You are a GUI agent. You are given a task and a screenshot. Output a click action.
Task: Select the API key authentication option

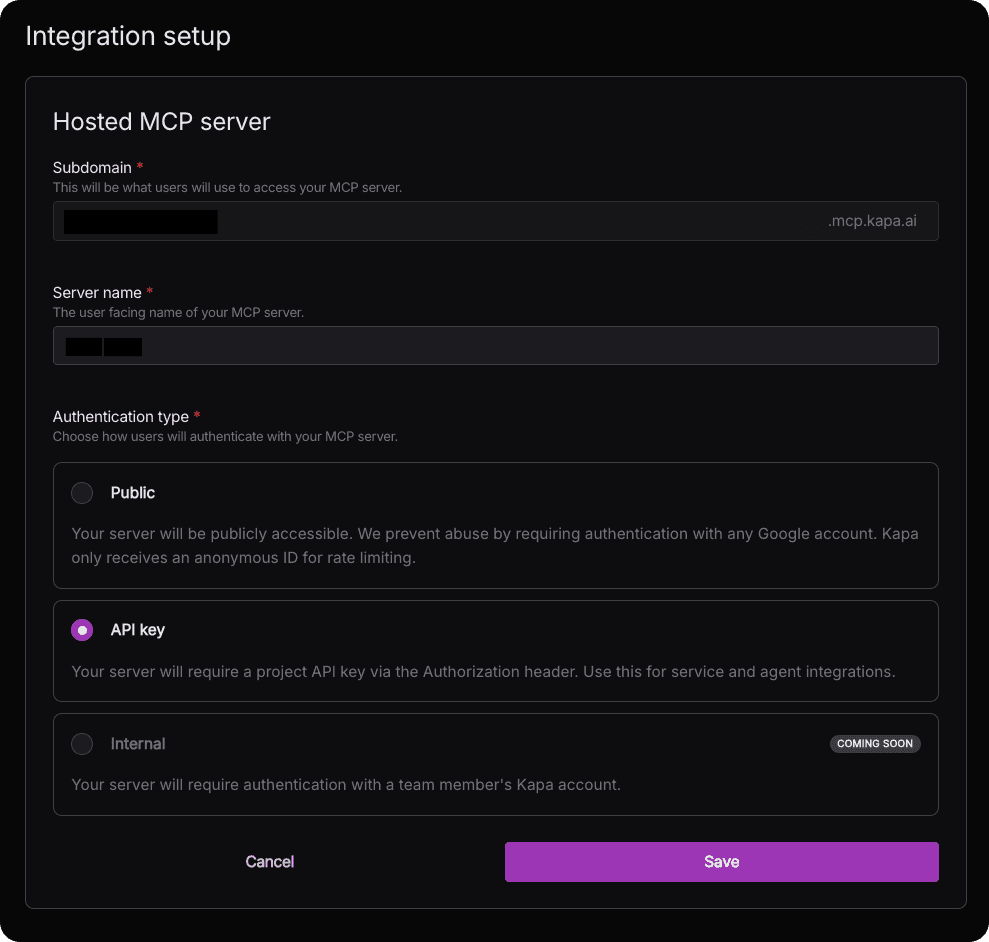[x=82, y=630]
